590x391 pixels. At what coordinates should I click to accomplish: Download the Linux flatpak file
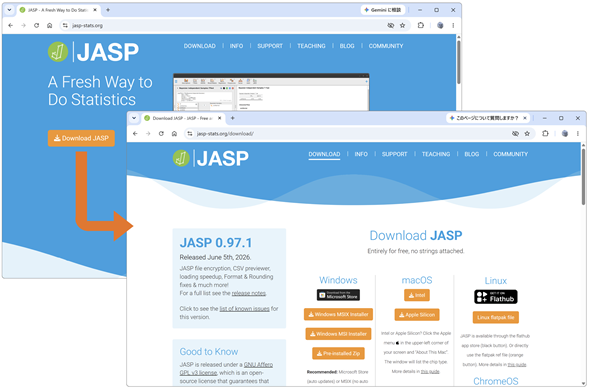pyautogui.click(x=496, y=317)
